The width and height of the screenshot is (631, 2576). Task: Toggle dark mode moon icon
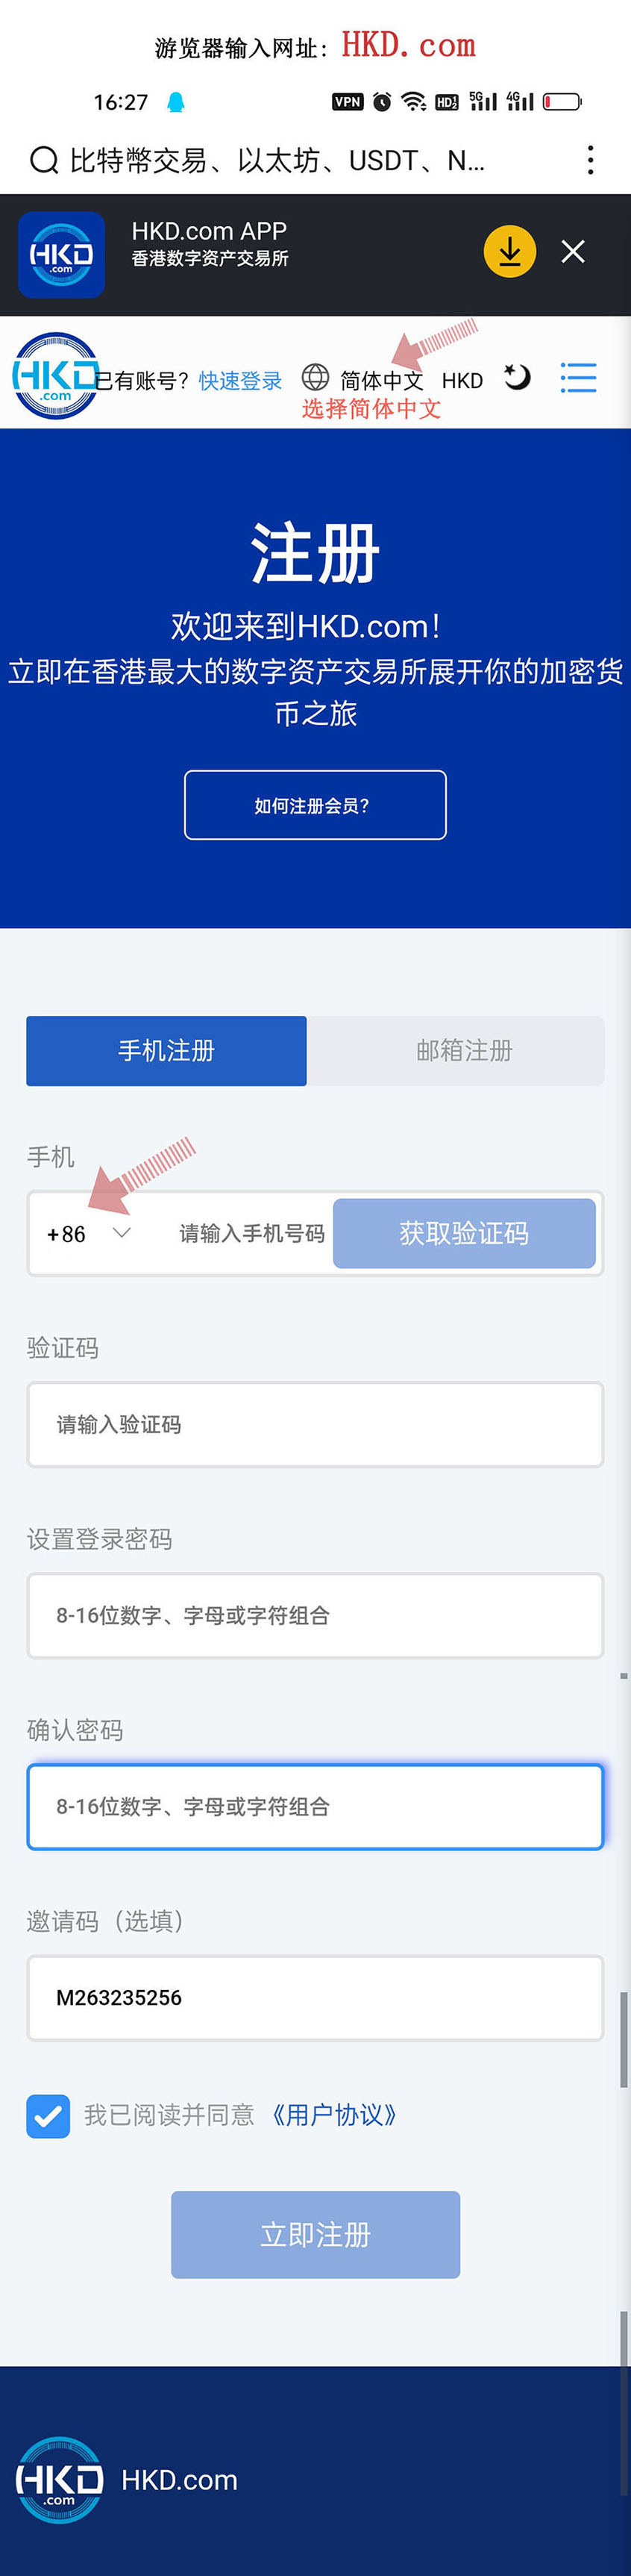(517, 377)
